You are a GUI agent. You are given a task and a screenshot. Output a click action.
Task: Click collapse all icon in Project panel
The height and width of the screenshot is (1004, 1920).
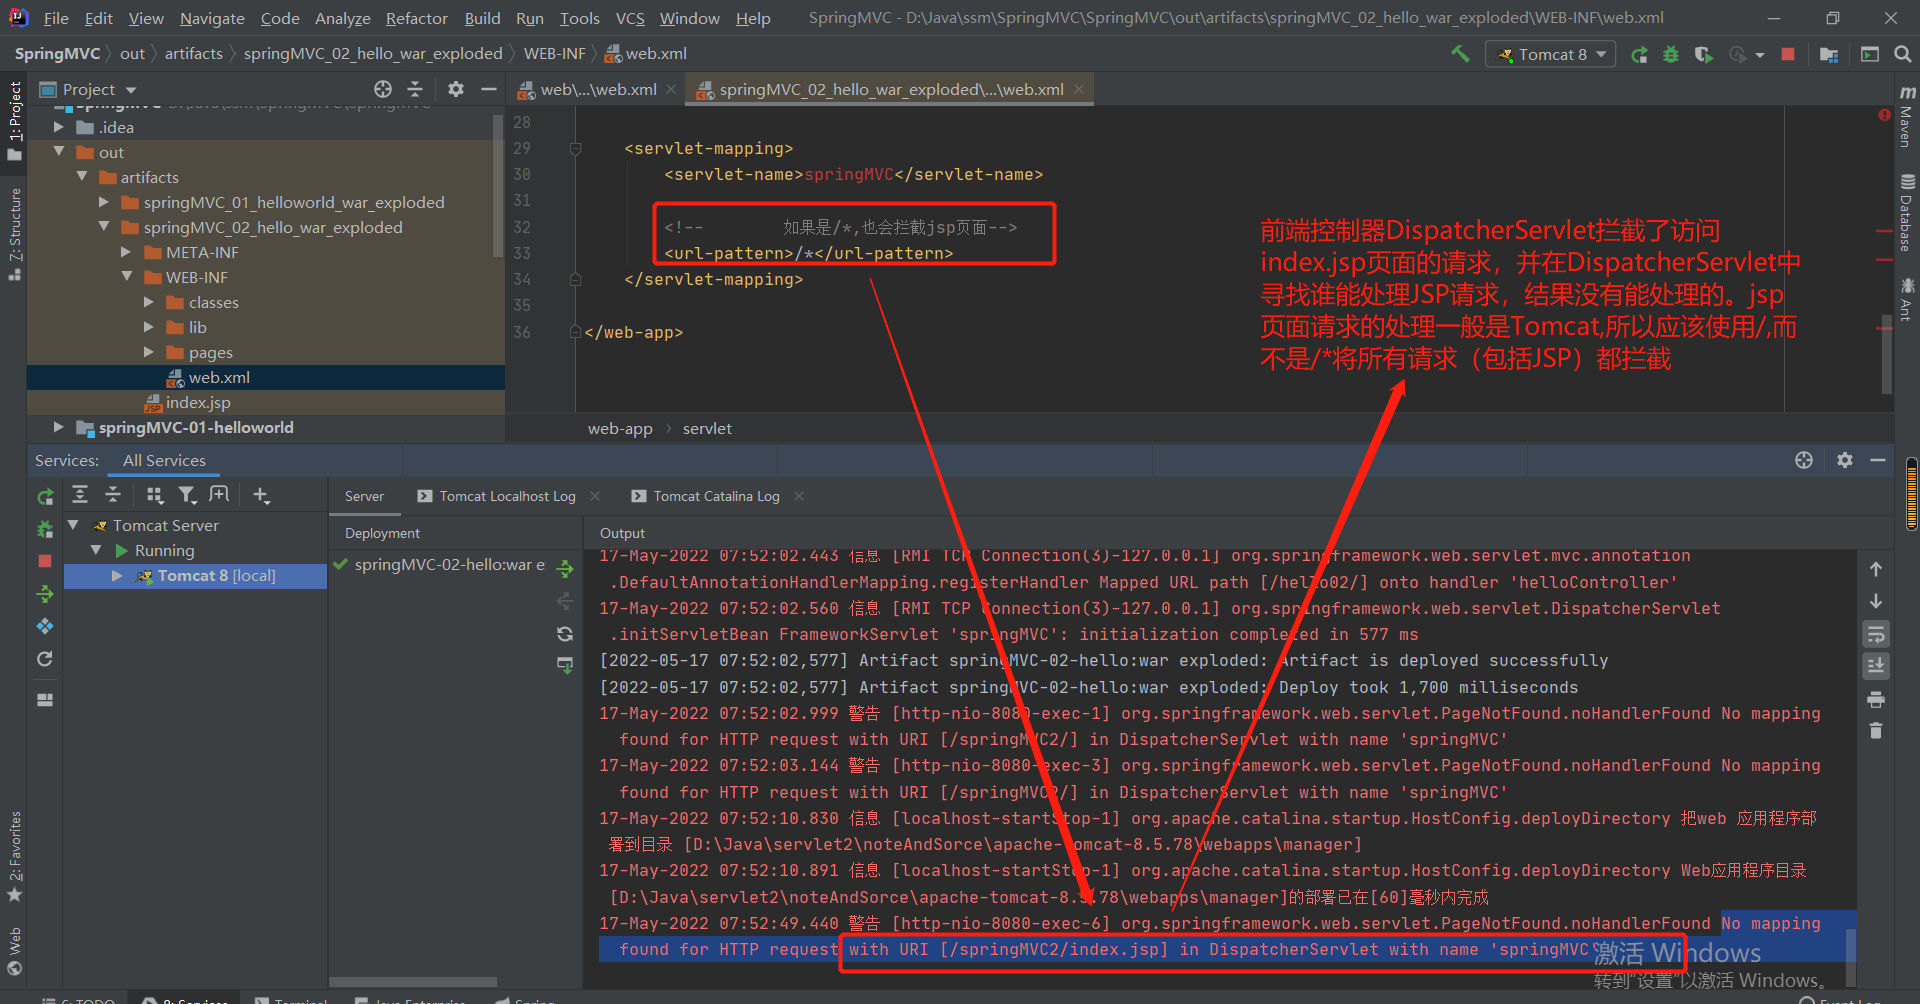415,89
